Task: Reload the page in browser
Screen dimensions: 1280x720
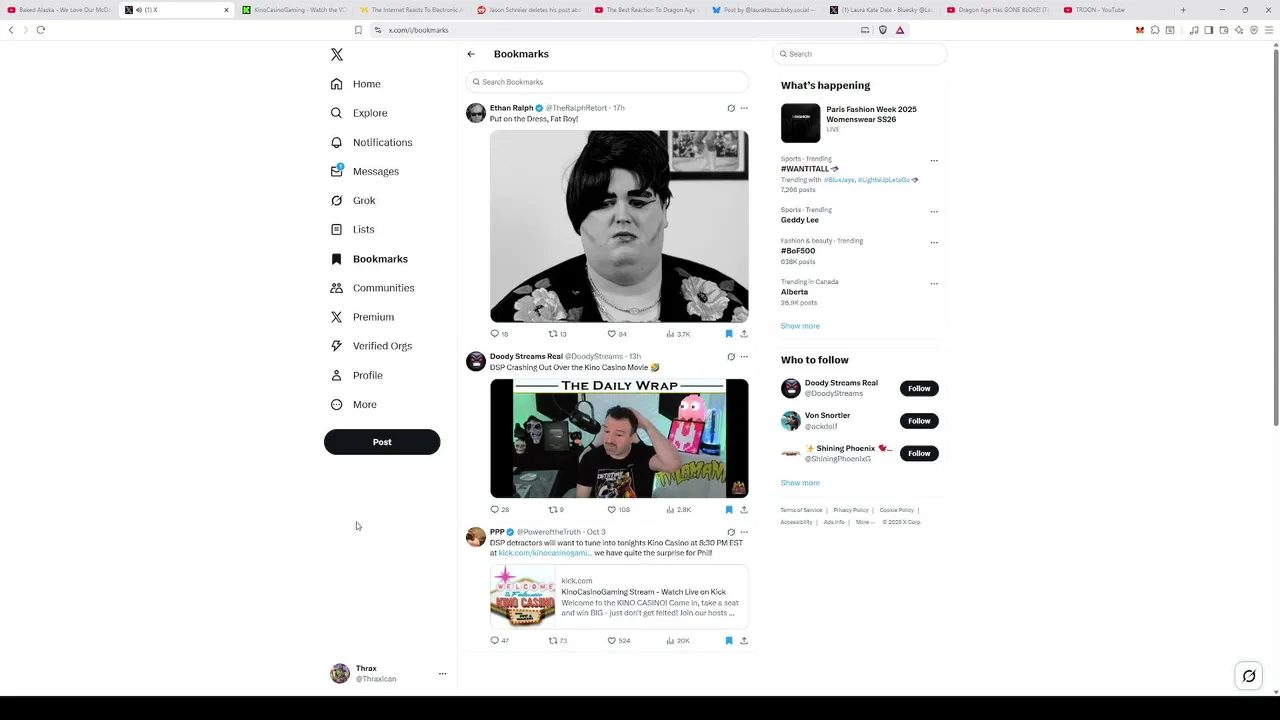Action: (41, 30)
